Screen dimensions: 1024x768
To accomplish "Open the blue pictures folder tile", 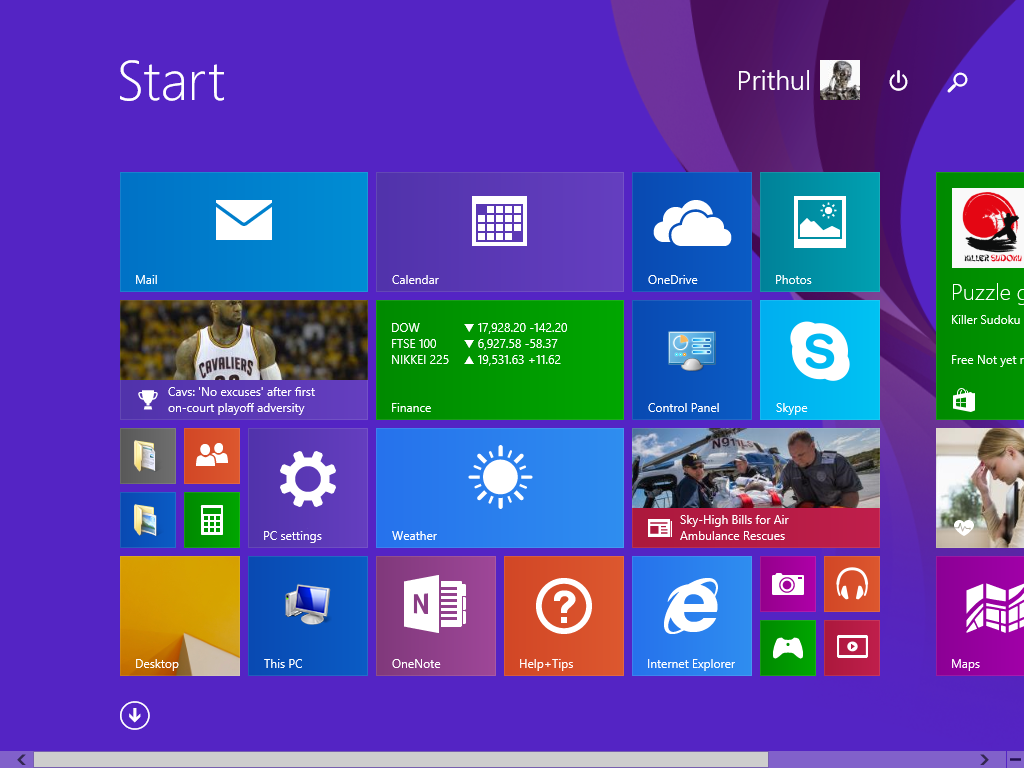I will tap(148, 520).
